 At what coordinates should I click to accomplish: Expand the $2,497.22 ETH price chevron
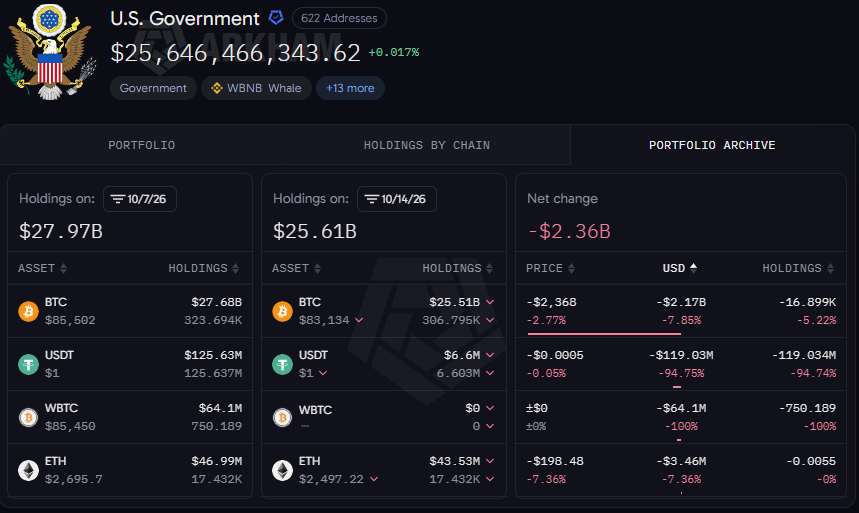click(374, 479)
